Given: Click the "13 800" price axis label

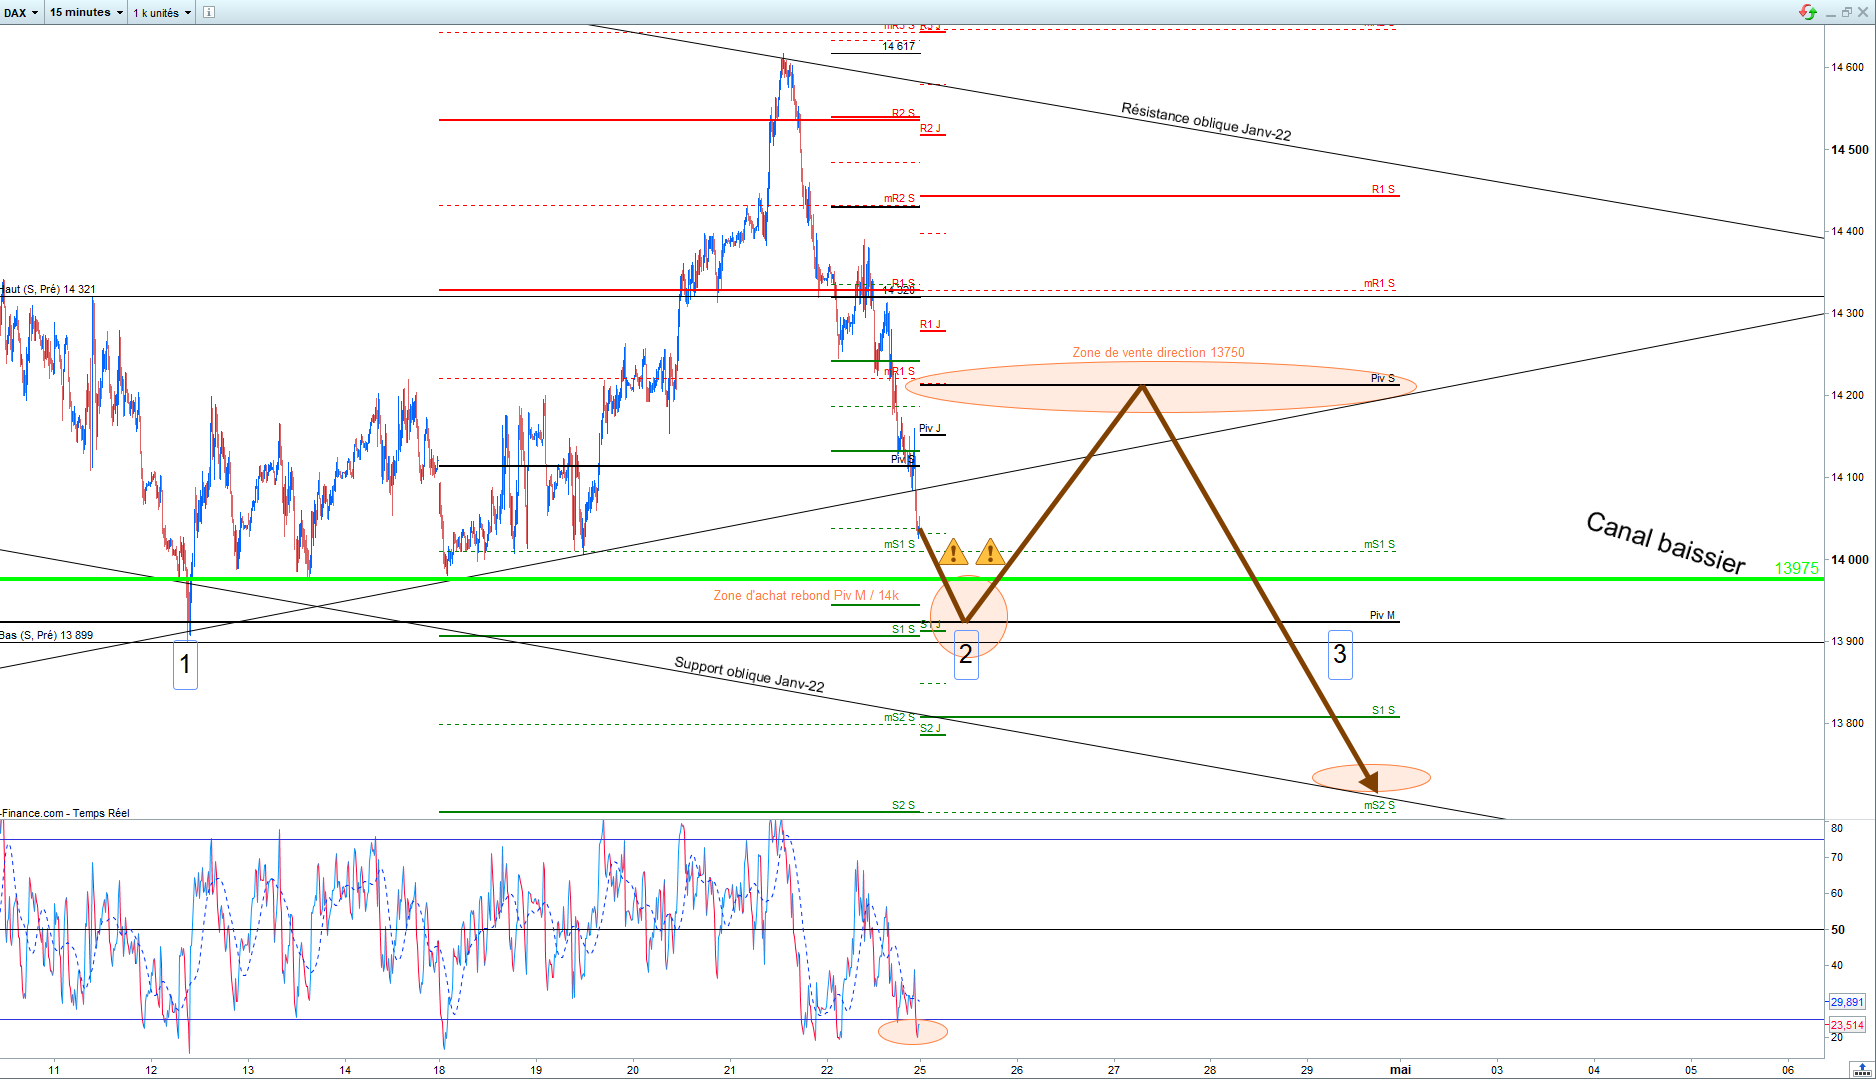Looking at the screenshot, I should 1847,723.
